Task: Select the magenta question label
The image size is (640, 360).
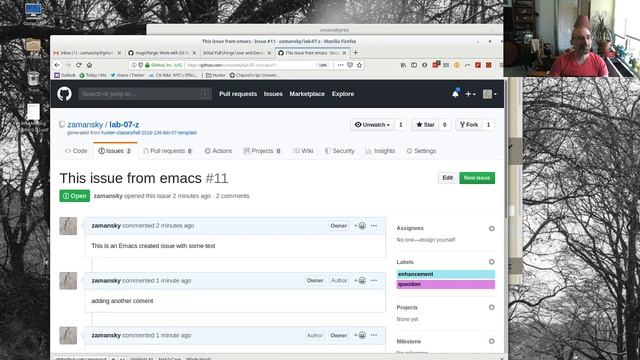Action: (446, 284)
